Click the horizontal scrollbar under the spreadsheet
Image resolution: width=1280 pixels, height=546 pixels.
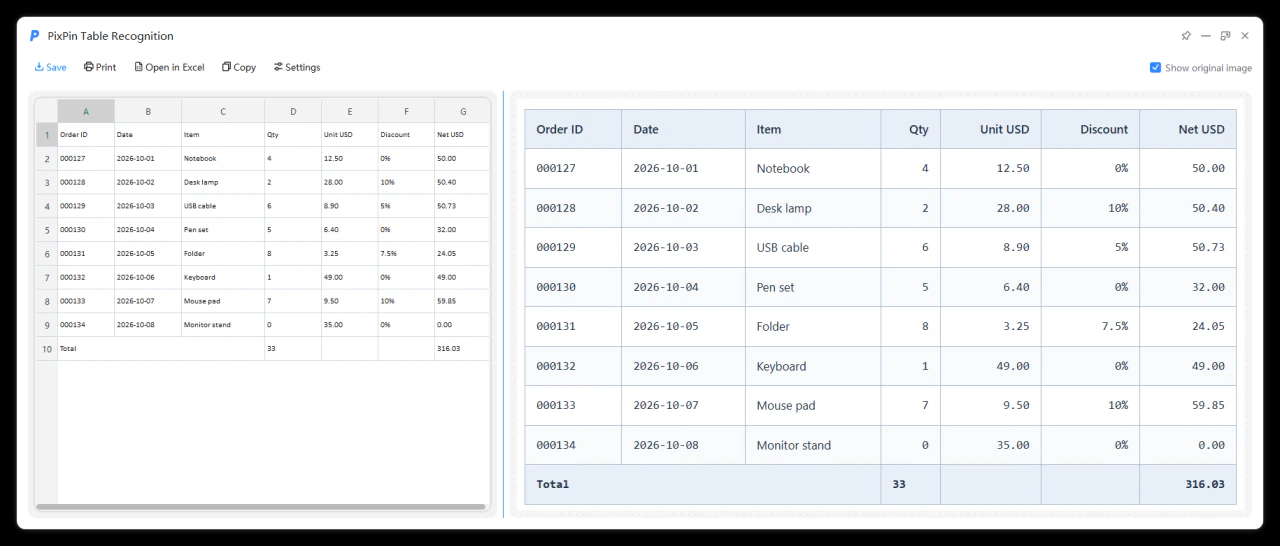coord(261,507)
